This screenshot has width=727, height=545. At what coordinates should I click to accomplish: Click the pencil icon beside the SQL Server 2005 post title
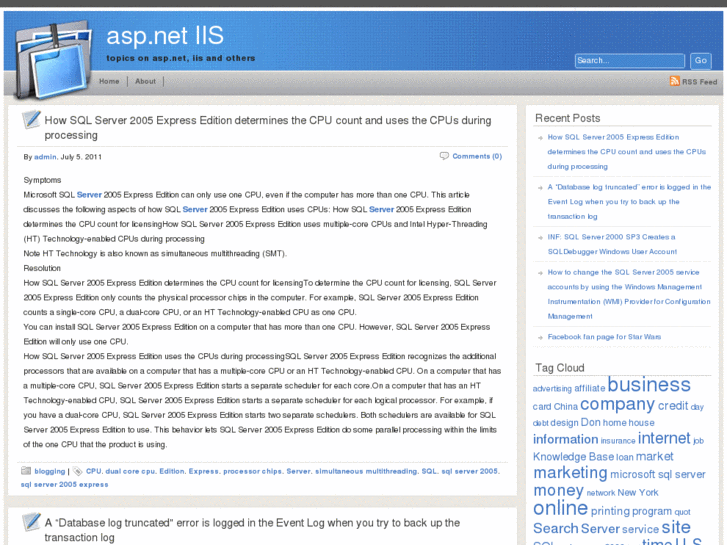click(32, 120)
